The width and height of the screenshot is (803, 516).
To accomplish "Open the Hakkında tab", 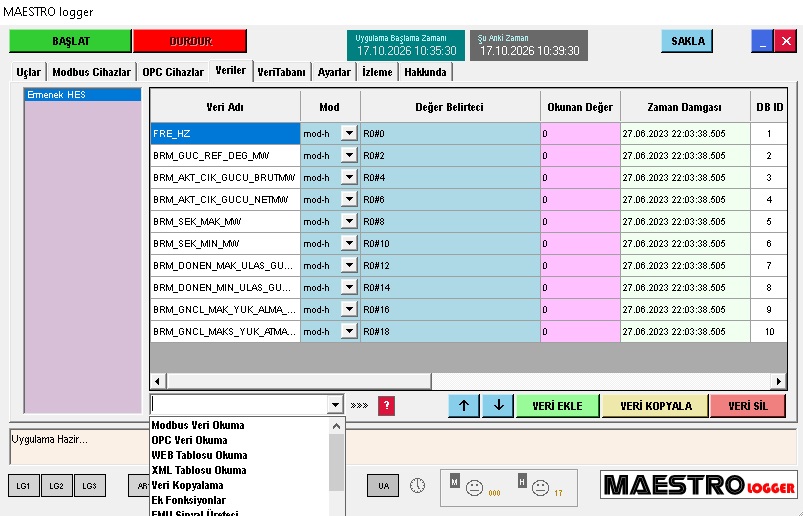I will click(x=426, y=72).
